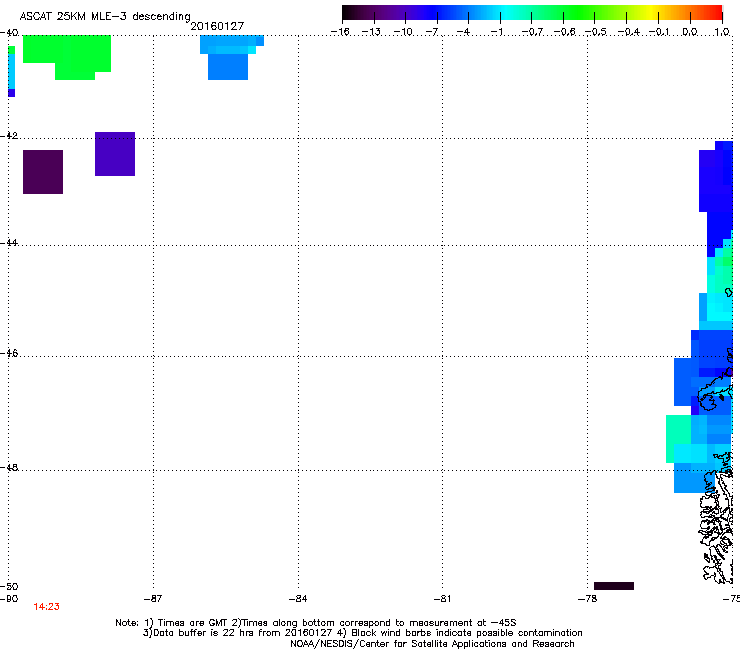The width and height of the screenshot is (740, 650).
Task: Click the large green data patch near -40
Action: tap(67, 57)
